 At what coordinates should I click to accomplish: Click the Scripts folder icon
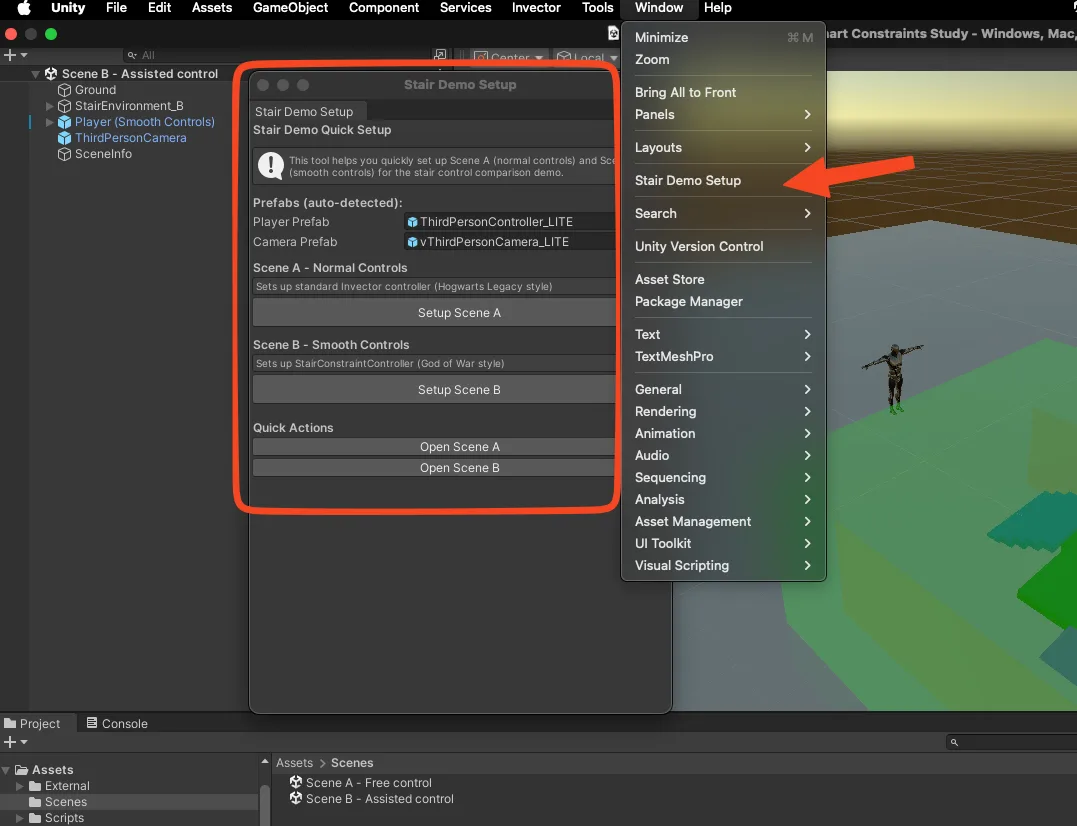(x=35, y=818)
